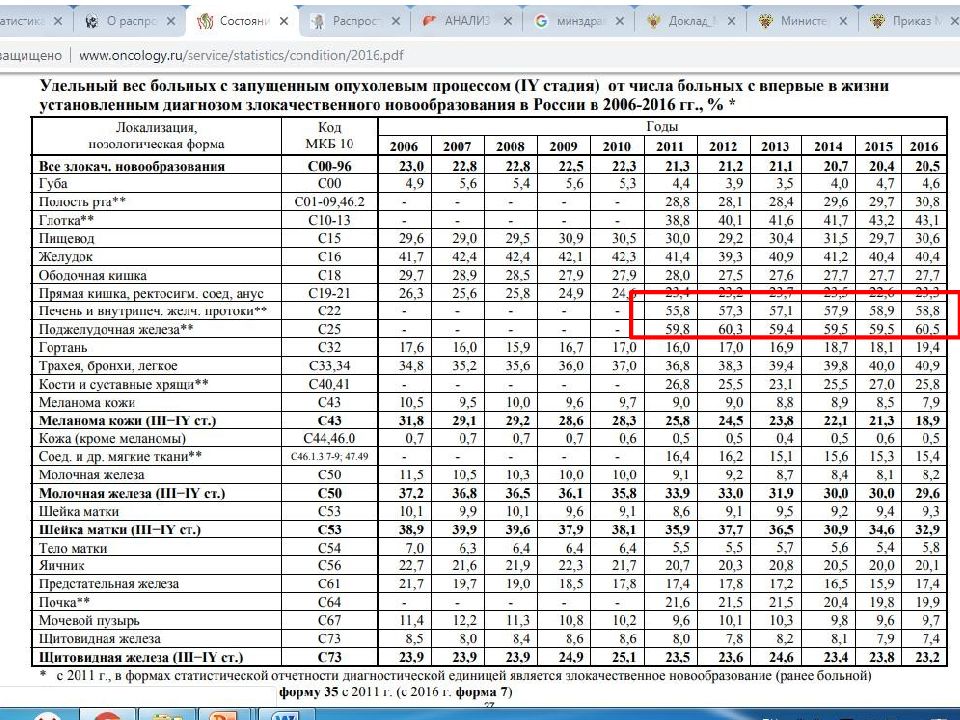Click the '2011' year column header
Viewport: 960px width, 720px height.
[x=669, y=146]
